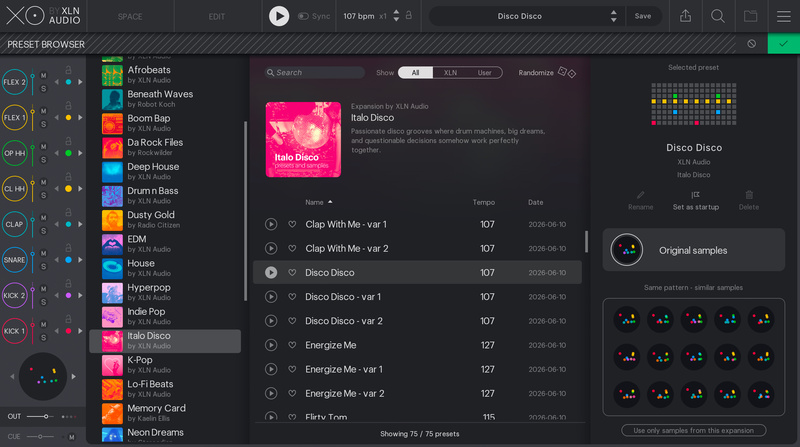Open the search magnifier in top bar
Viewport: 800px width, 447px height.
coord(718,16)
